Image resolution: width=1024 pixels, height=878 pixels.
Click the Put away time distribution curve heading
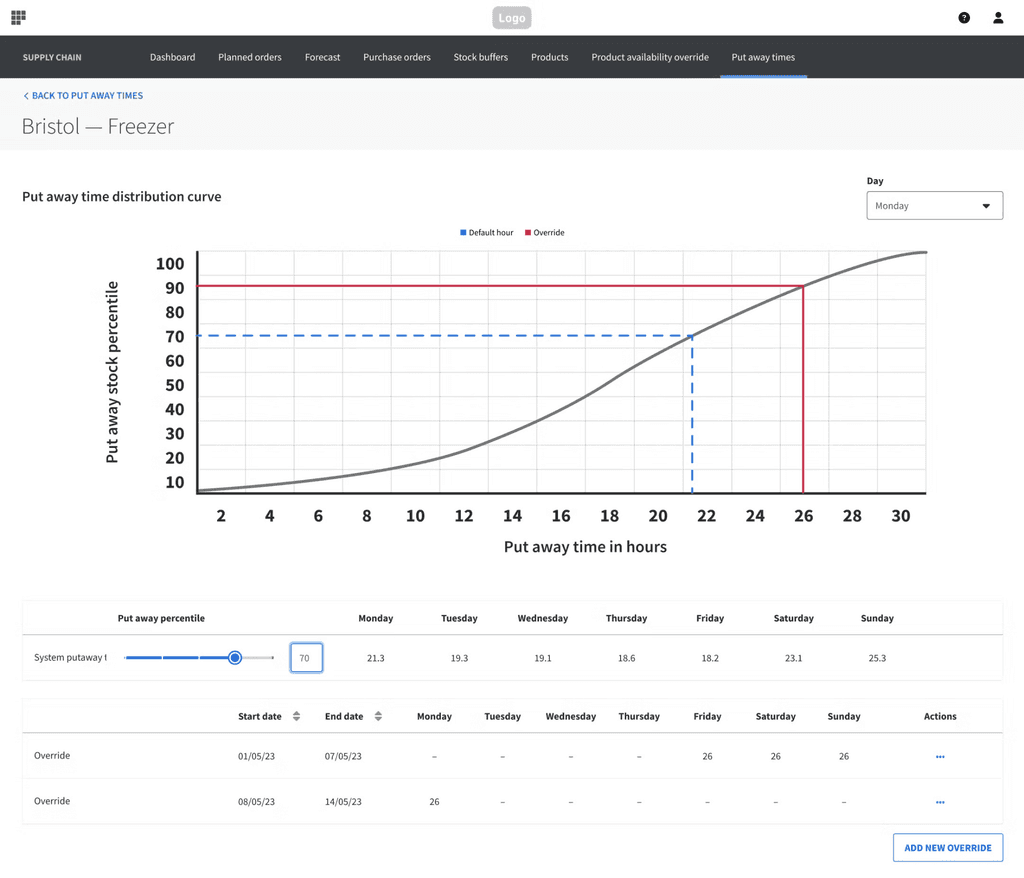pyautogui.click(x=121, y=197)
